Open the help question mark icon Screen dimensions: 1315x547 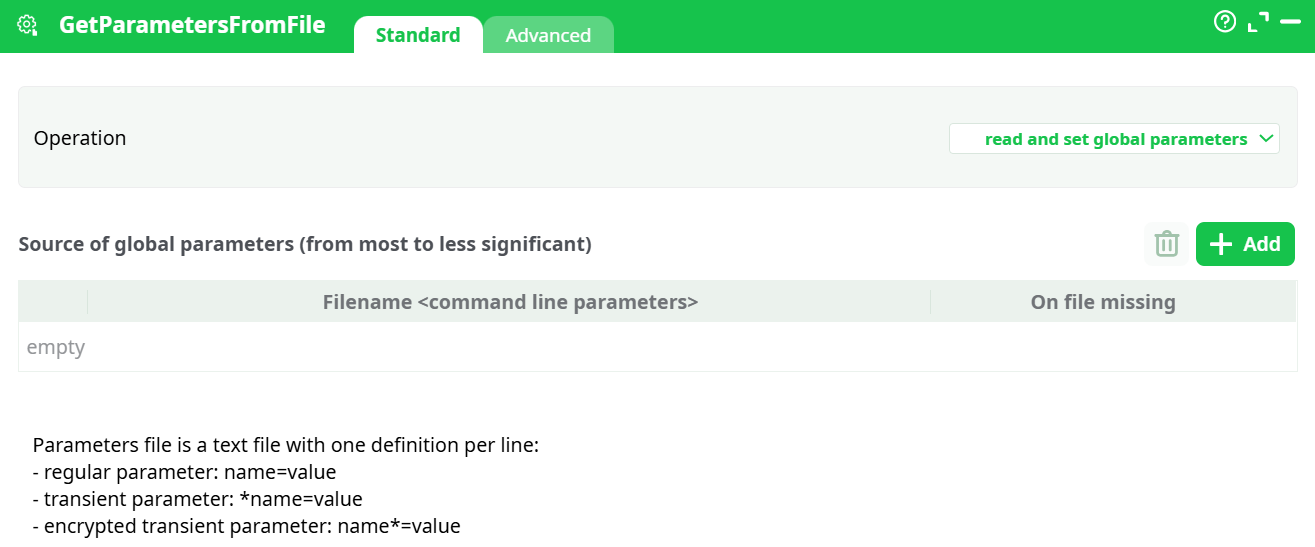pyautogui.click(x=1225, y=21)
